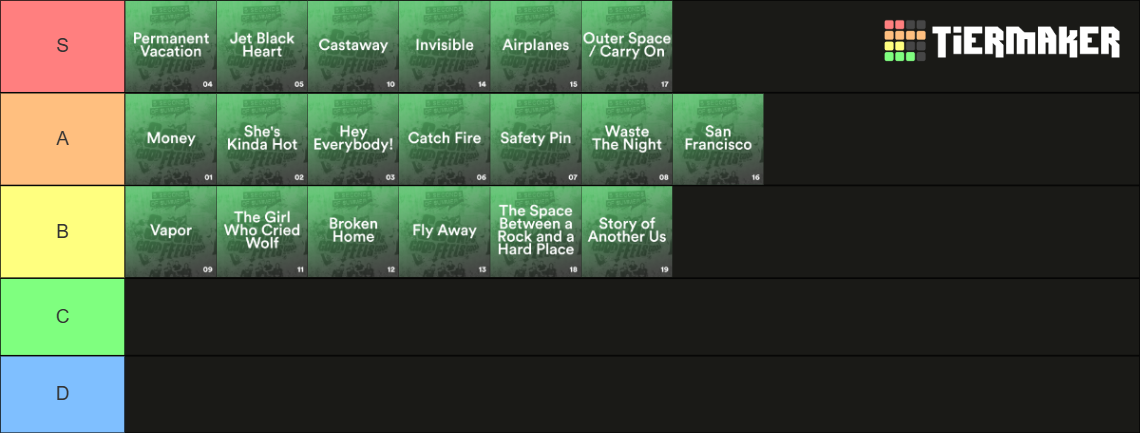The height and width of the screenshot is (433, 1140).
Task: Select the San Francisco tile
Action: pyautogui.click(x=718, y=139)
